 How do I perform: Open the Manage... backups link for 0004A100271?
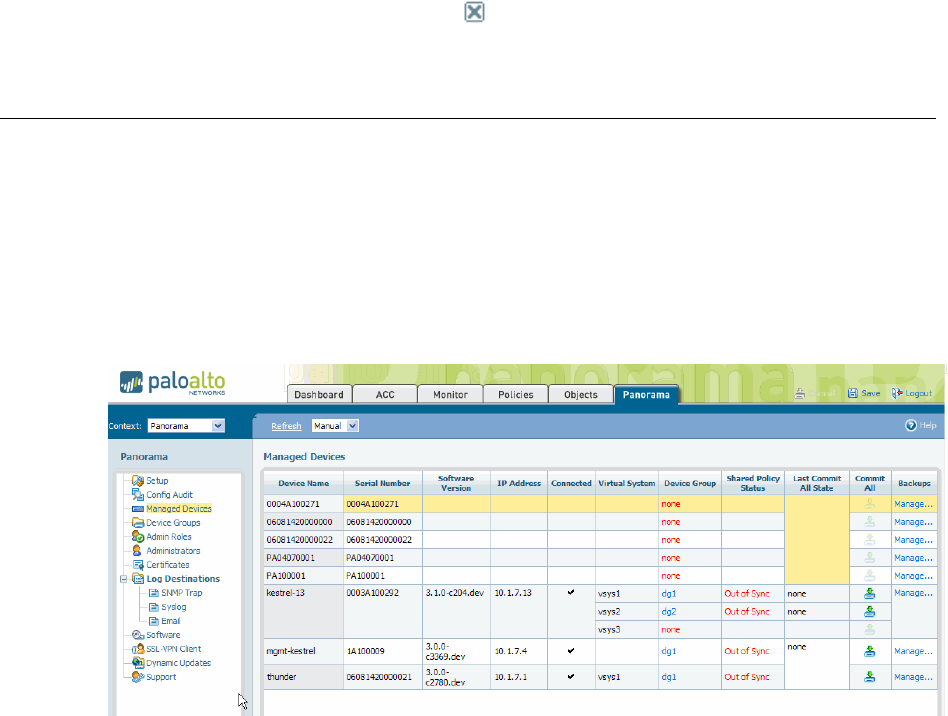pos(913,504)
